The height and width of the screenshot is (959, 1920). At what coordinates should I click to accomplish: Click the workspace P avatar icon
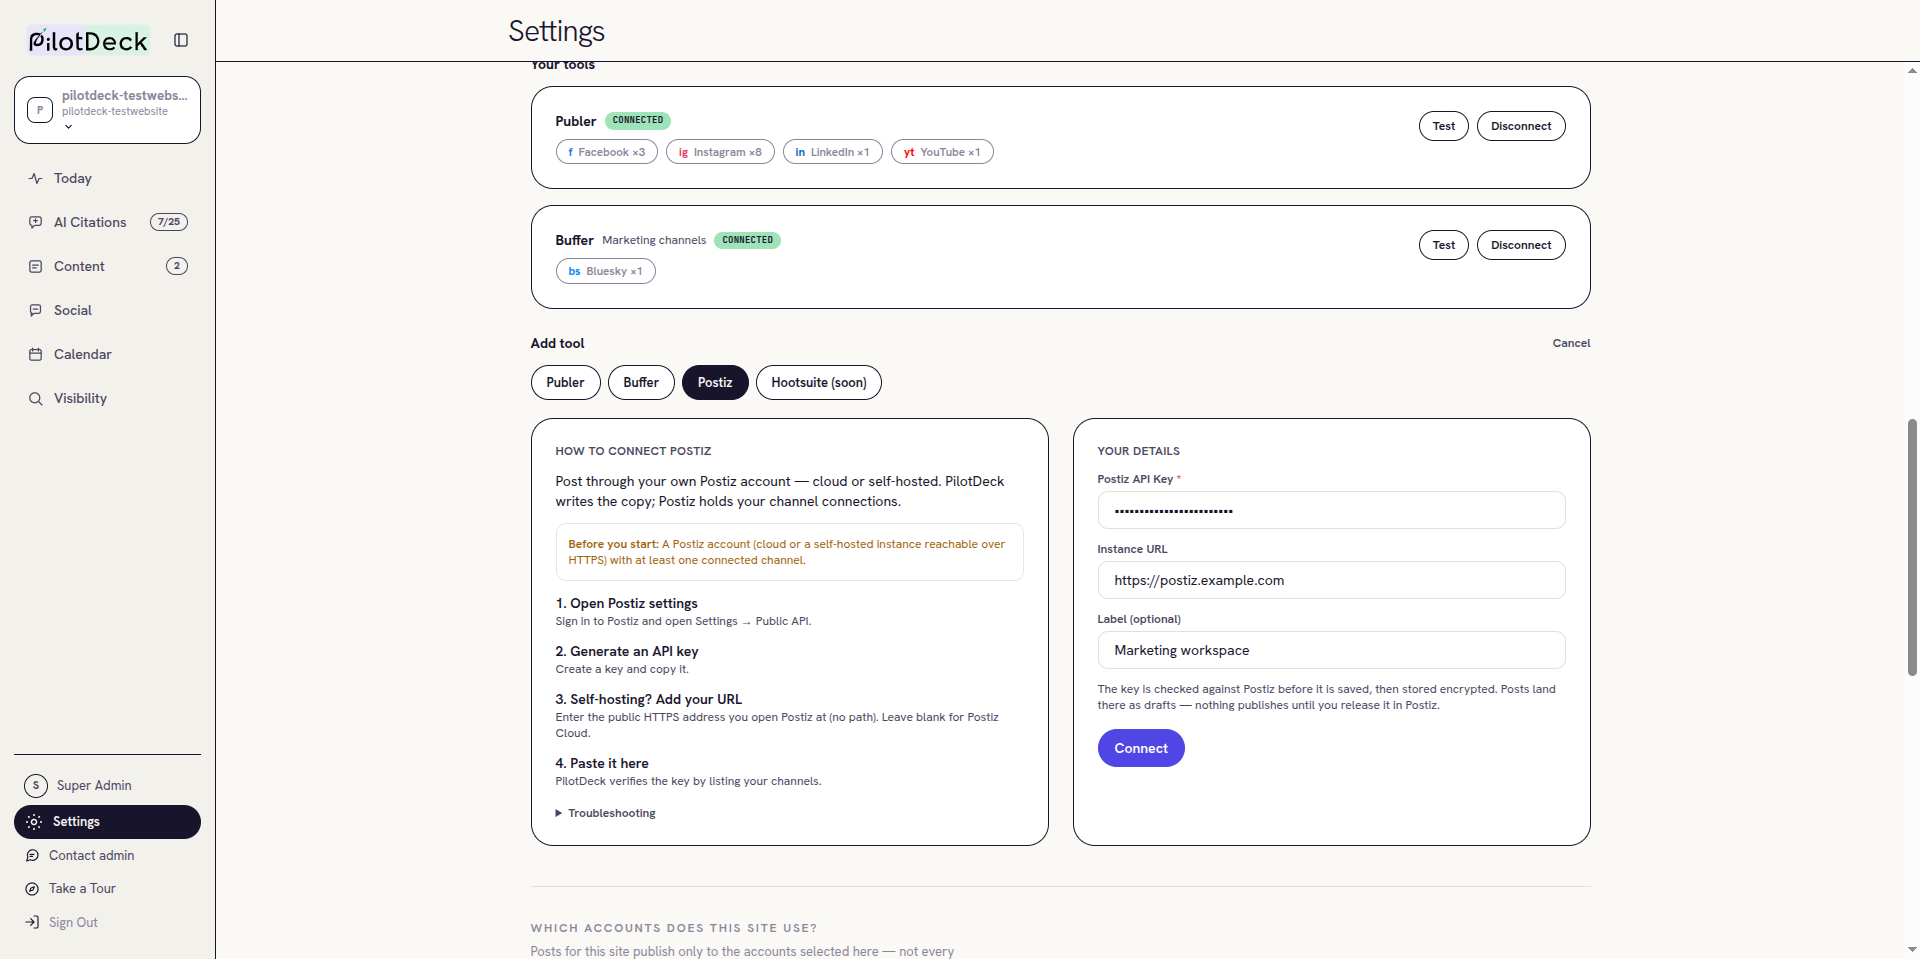click(x=40, y=110)
